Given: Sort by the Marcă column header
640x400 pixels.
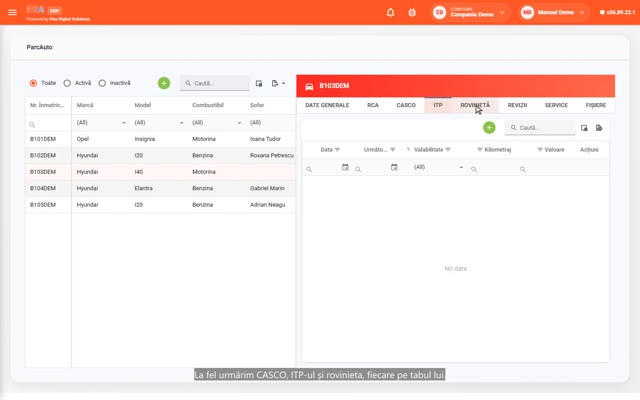Looking at the screenshot, I should (85, 105).
